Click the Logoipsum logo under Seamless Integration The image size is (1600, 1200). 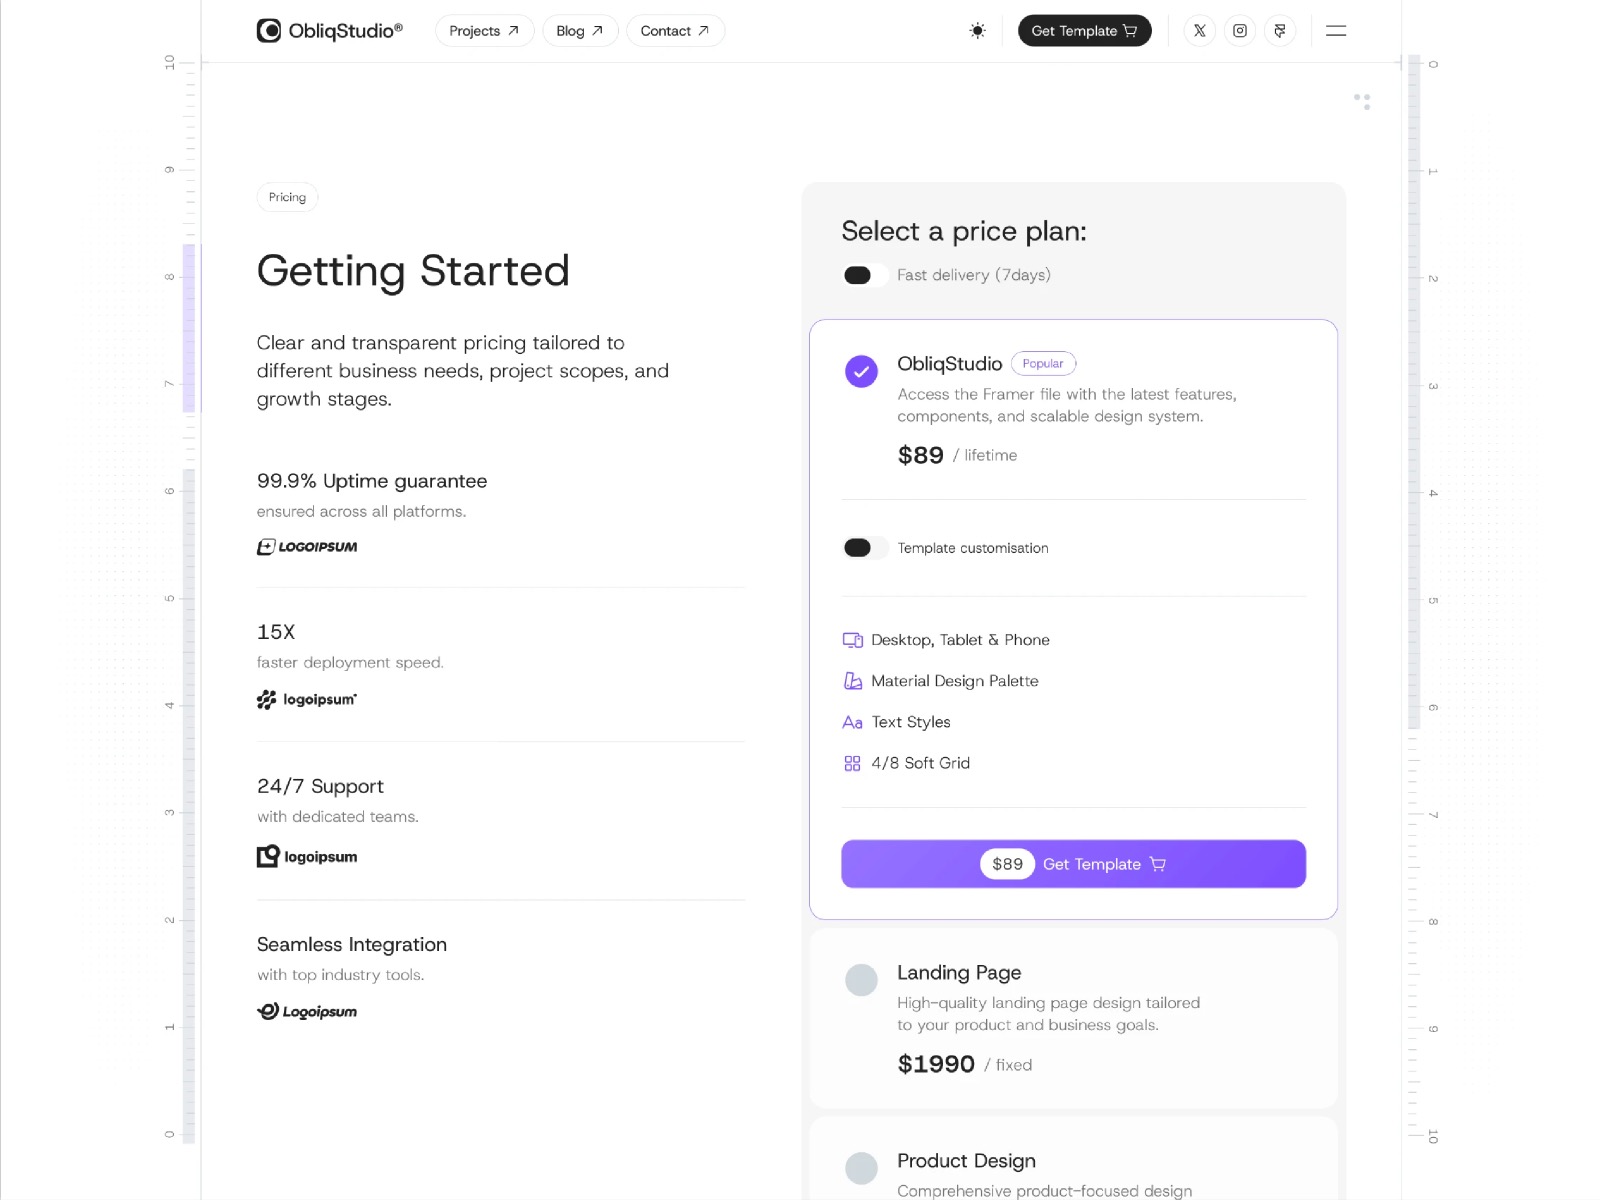(x=307, y=1011)
